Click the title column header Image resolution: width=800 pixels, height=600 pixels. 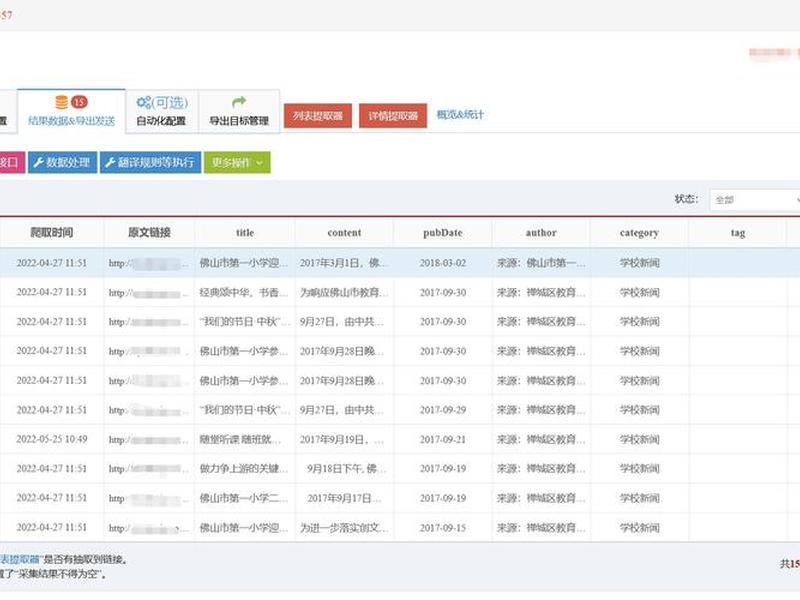point(245,233)
